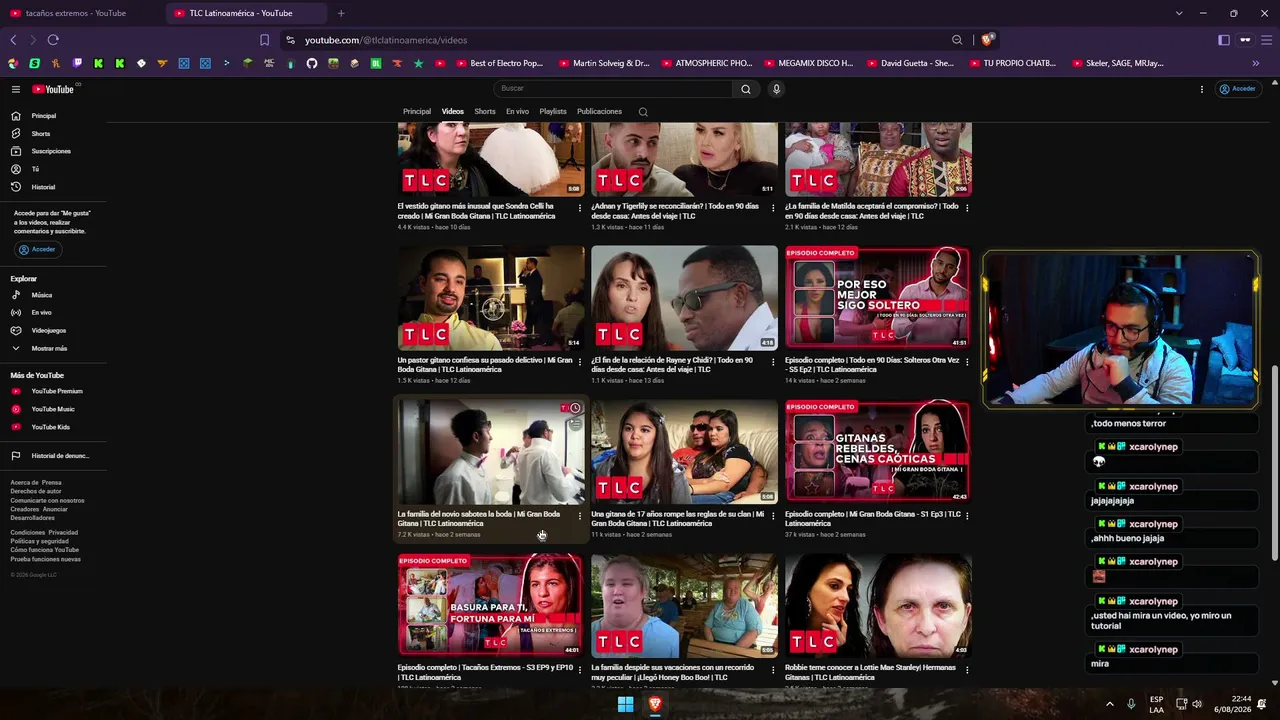
Task: Open 'Basura para ti, fortuna para mí' thumbnail
Action: (490, 605)
